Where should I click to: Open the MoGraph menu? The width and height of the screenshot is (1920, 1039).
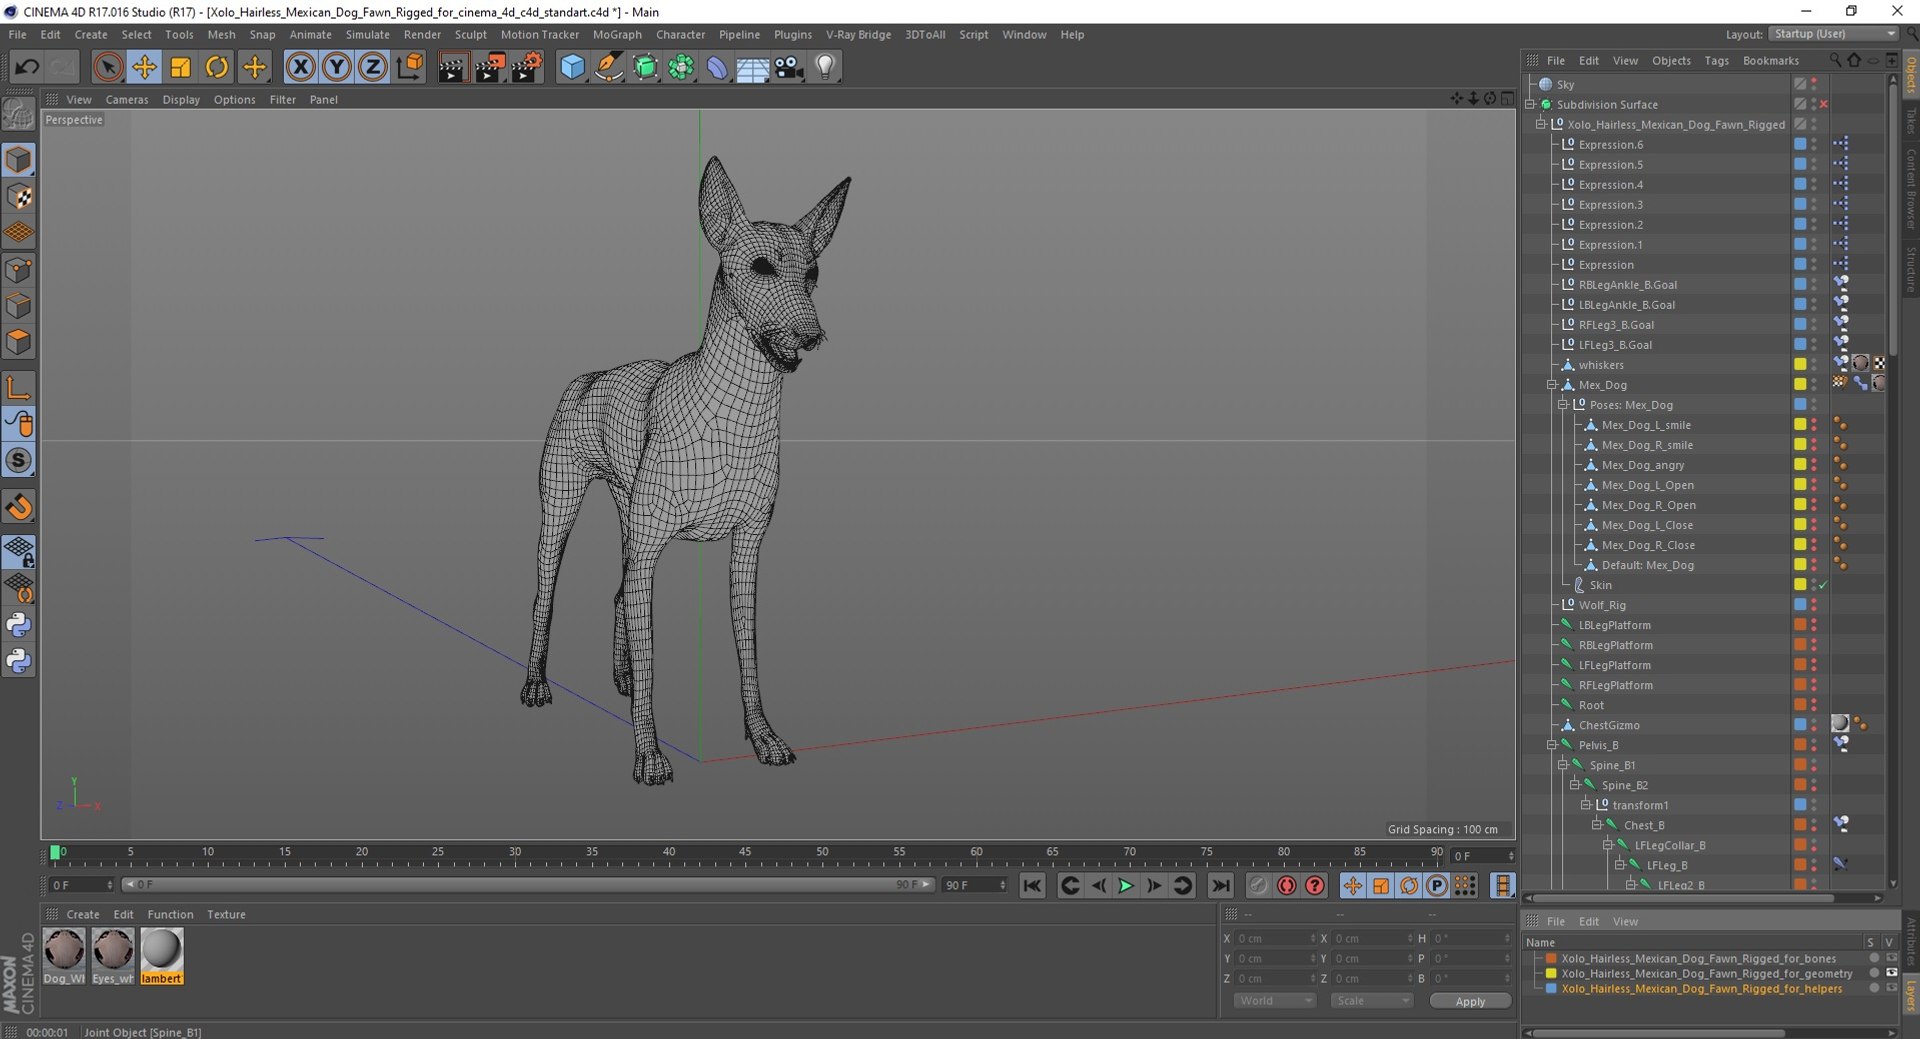point(617,34)
